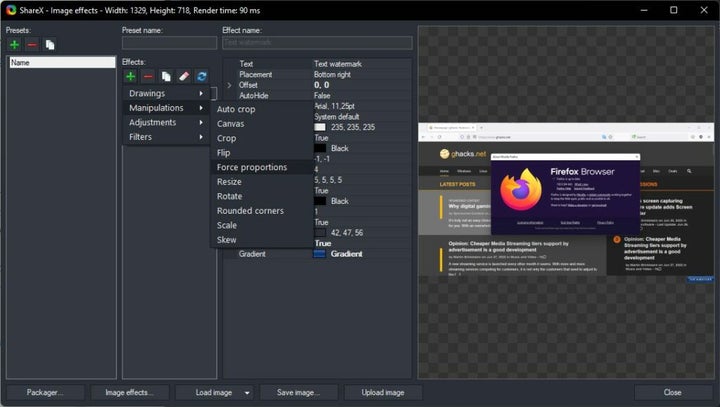720x407 pixels.
Task: Expand the Drawings submenu
Action: [x=166, y=93]
